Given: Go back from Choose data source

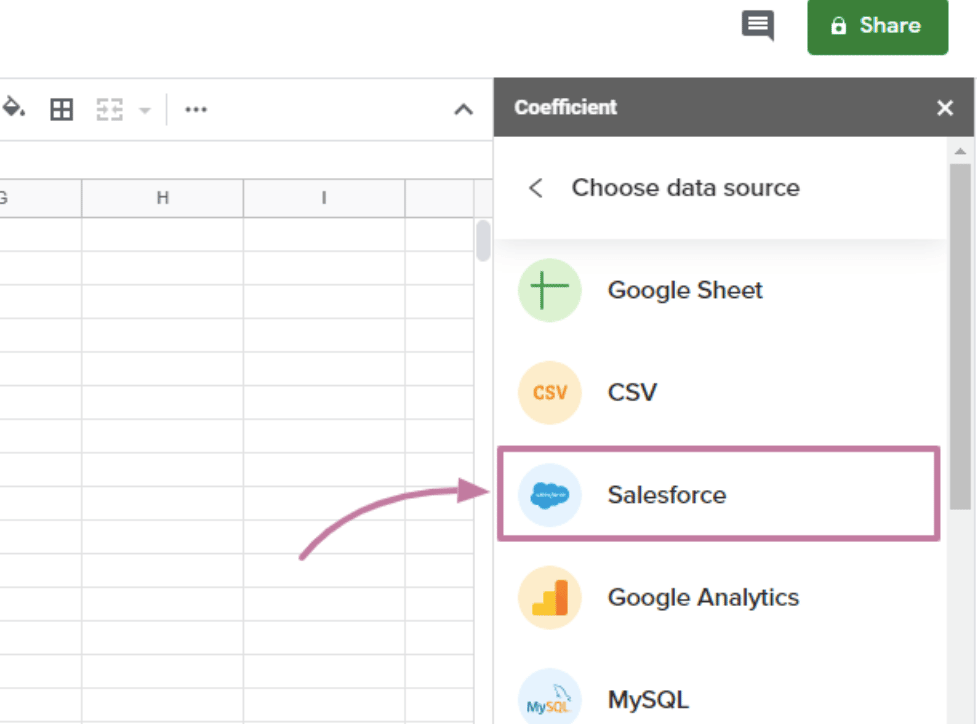Looking at the screenshot, I should pos(536,188).
